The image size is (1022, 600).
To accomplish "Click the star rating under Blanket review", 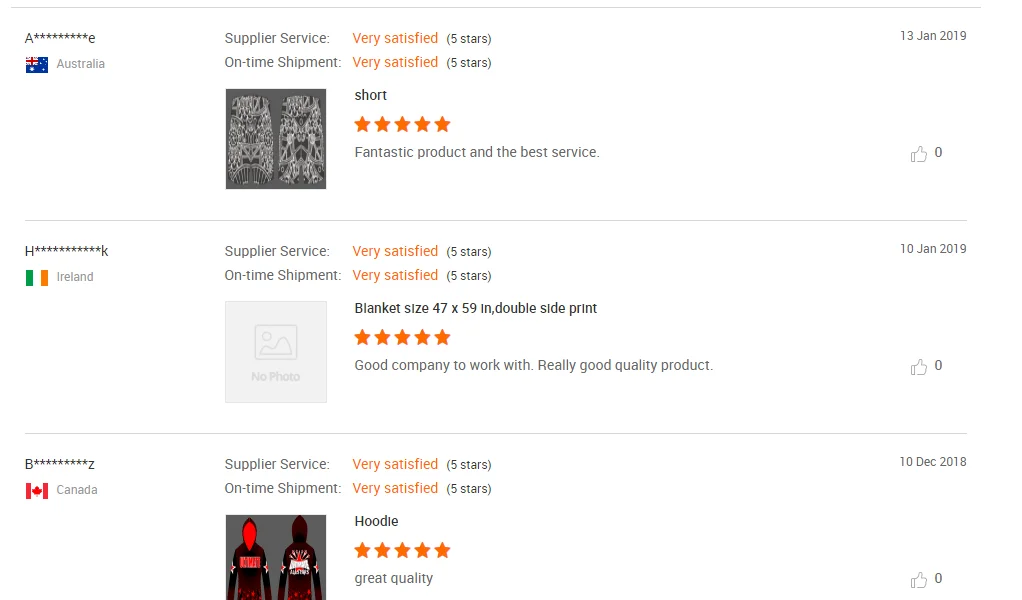I will (402, 337).
